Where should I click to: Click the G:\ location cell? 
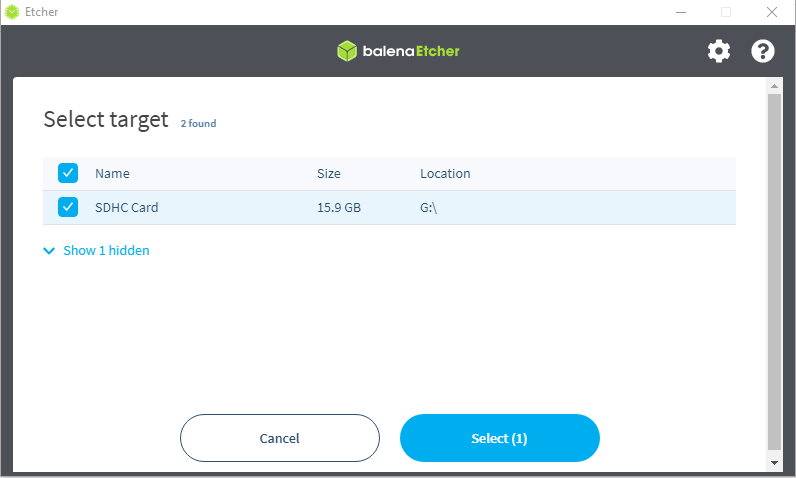pyautogui.click(x=430, y=208)
